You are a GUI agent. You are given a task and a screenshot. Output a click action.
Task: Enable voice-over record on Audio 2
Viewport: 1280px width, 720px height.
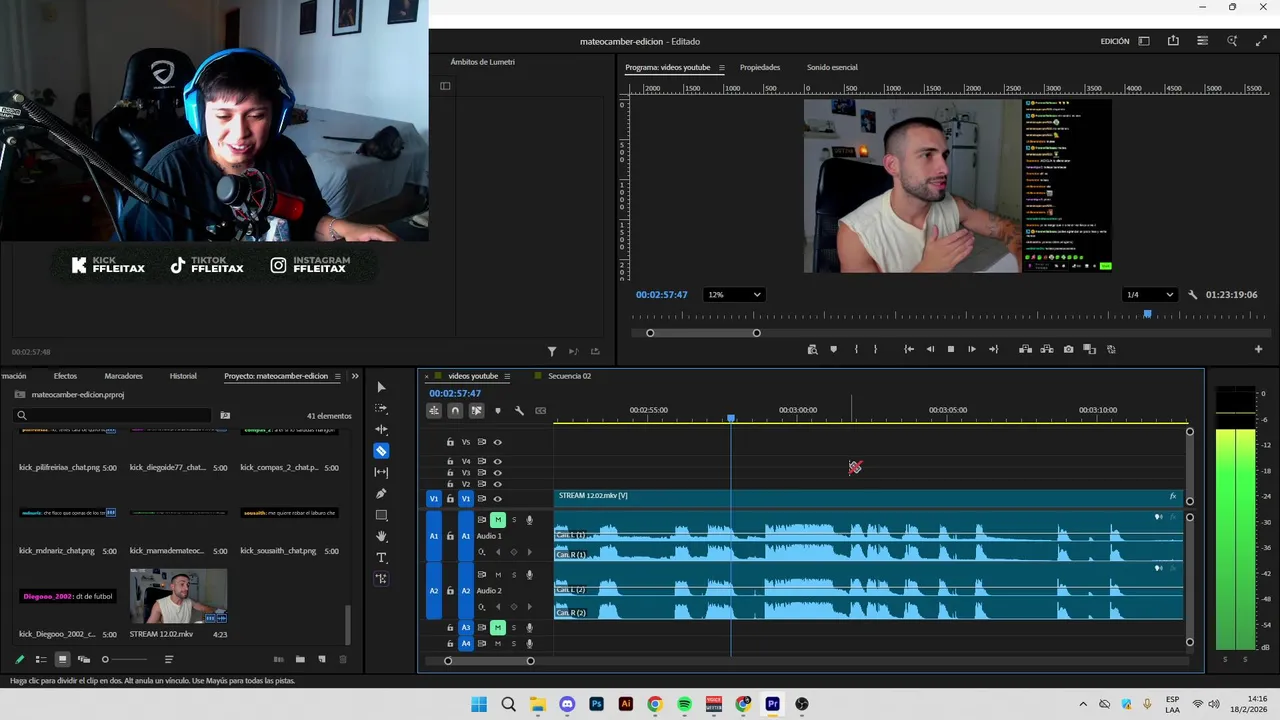530,574
